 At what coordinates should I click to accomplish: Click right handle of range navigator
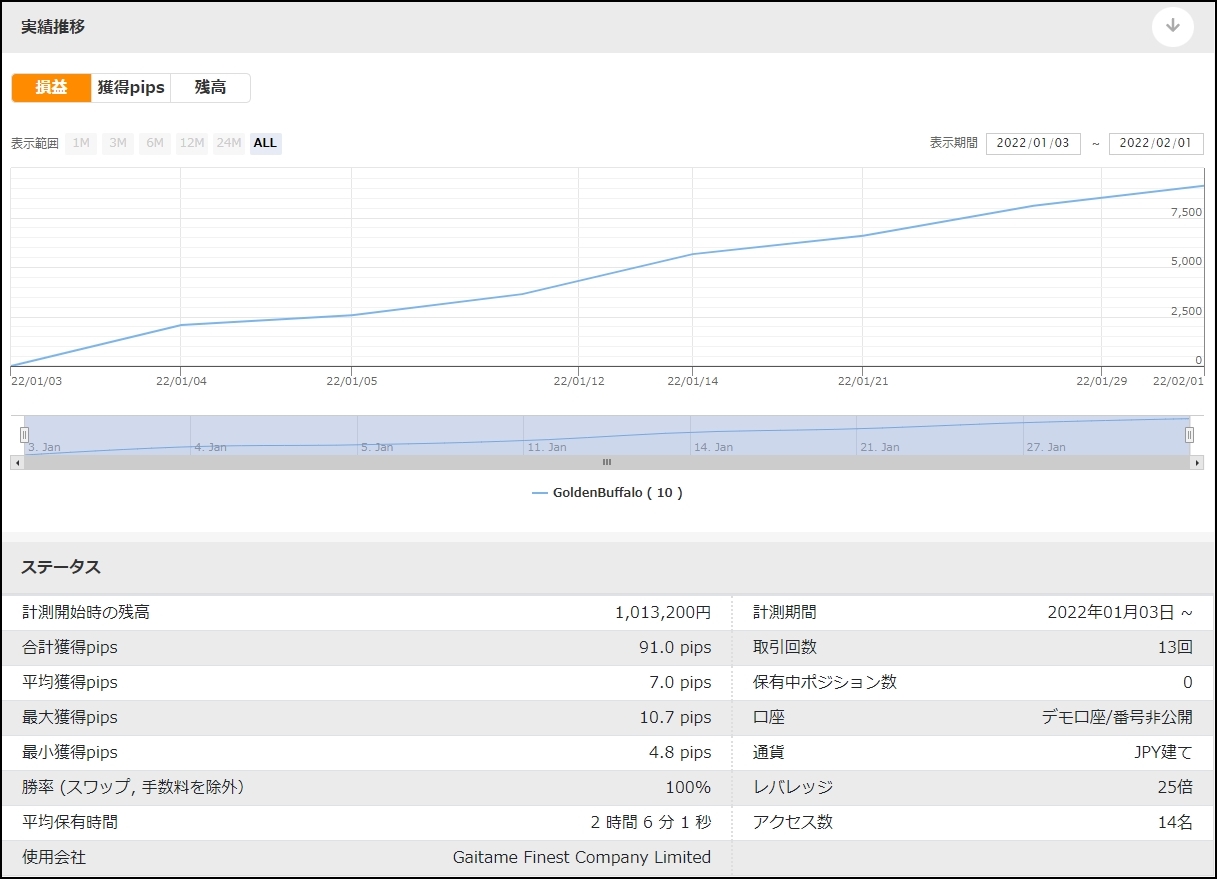1189,435
